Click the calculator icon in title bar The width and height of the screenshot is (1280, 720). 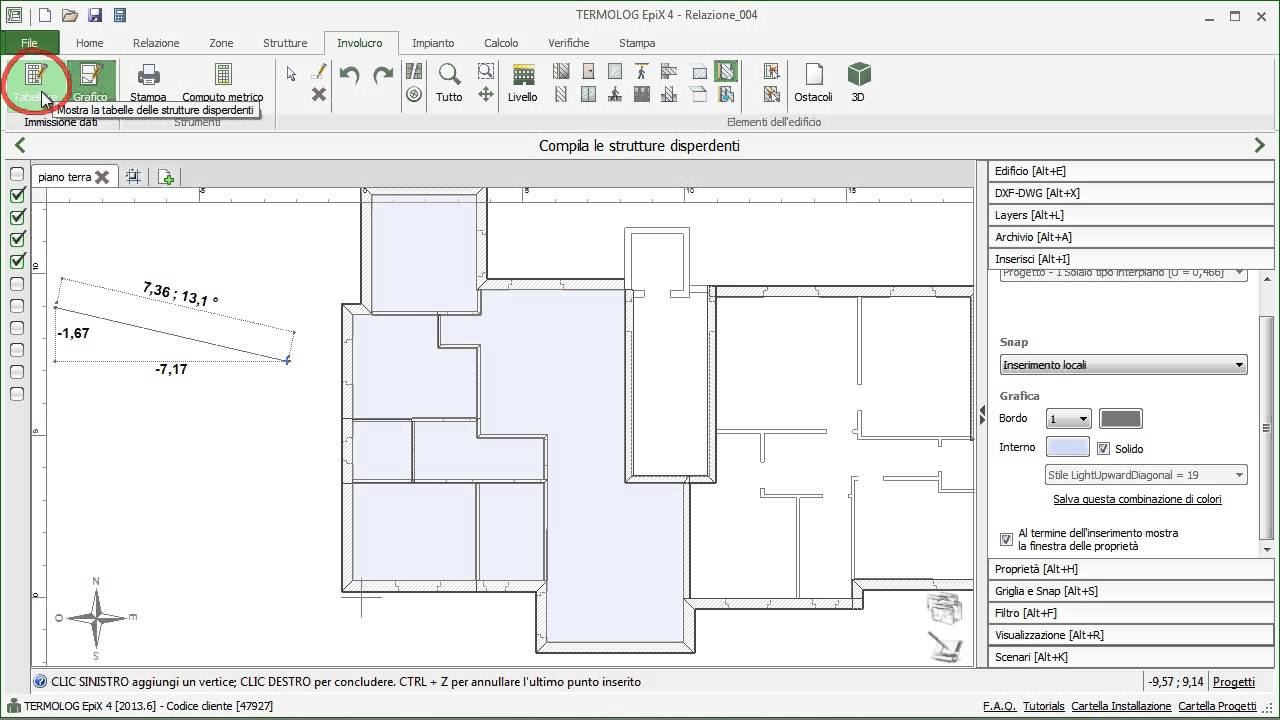pyautogui.click(x=120, y=15)
